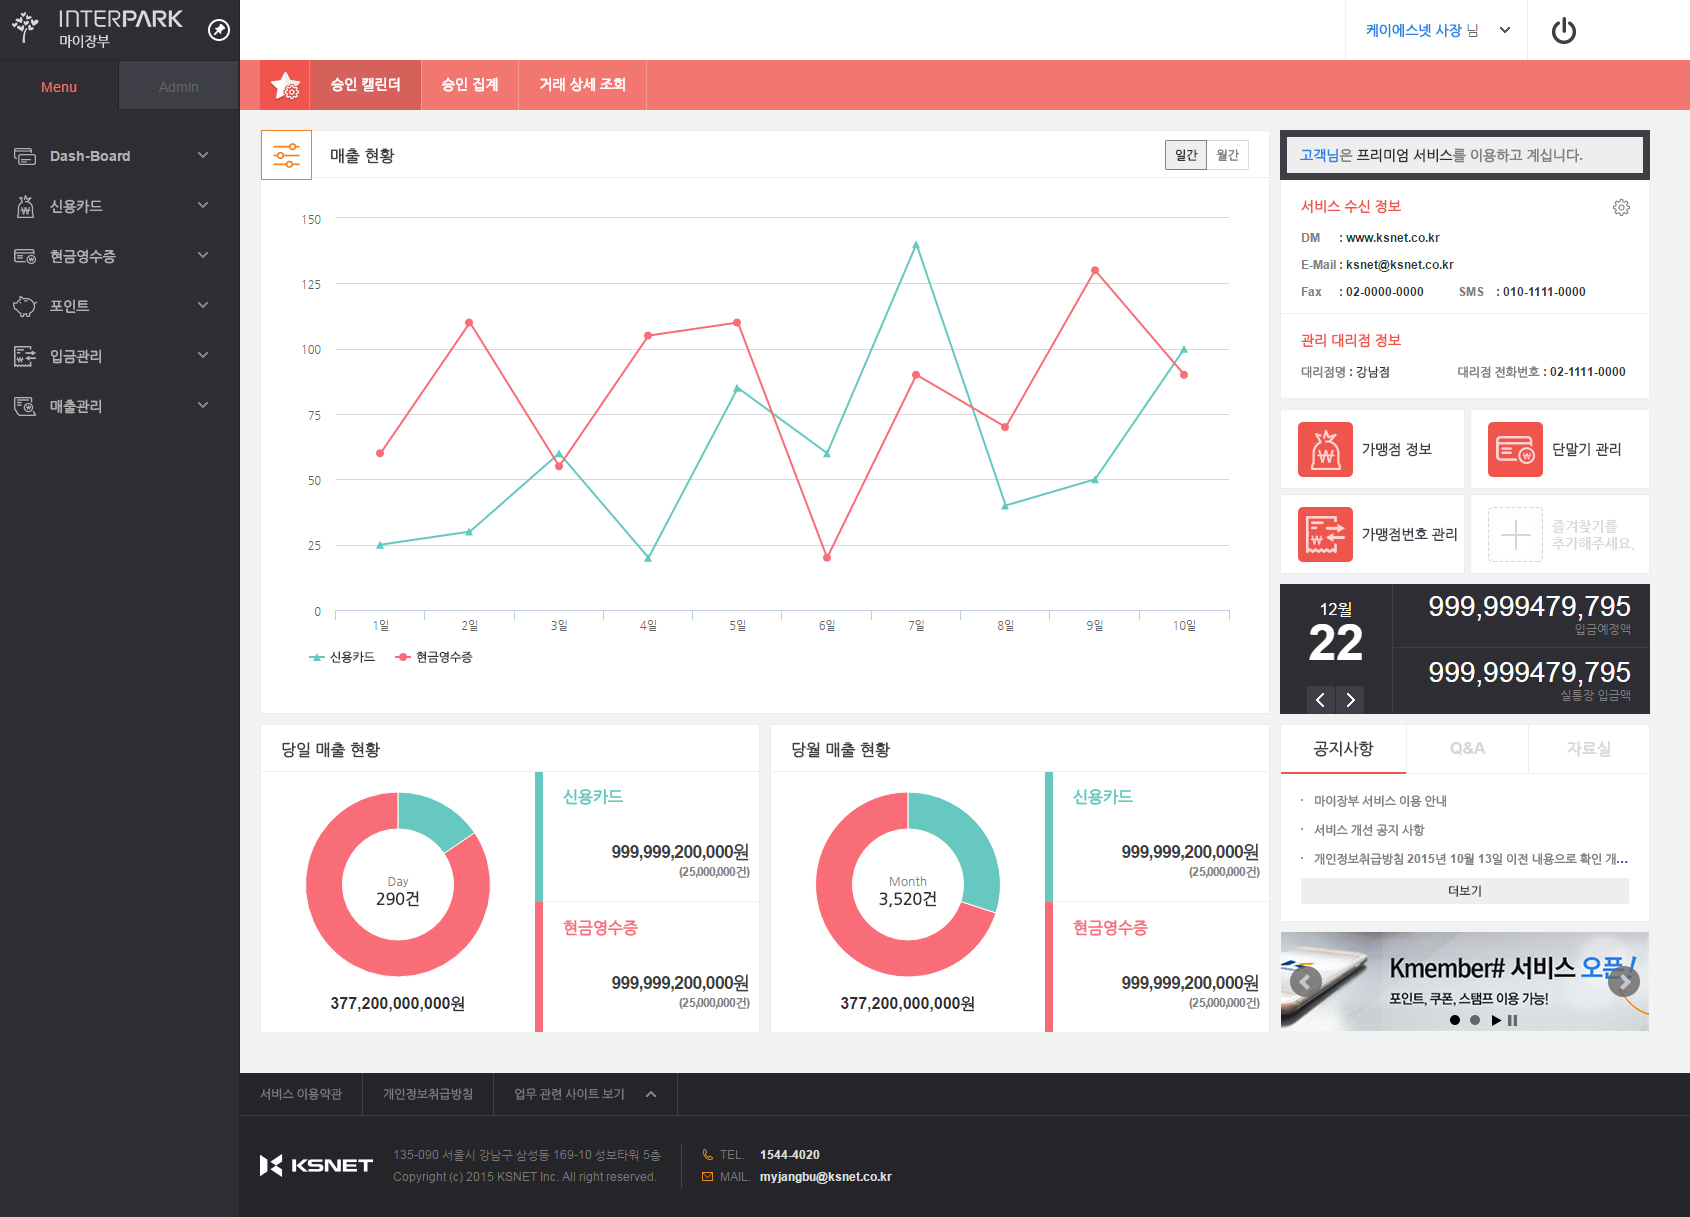Expand the 입금관리 menu

tap(203, 355)
